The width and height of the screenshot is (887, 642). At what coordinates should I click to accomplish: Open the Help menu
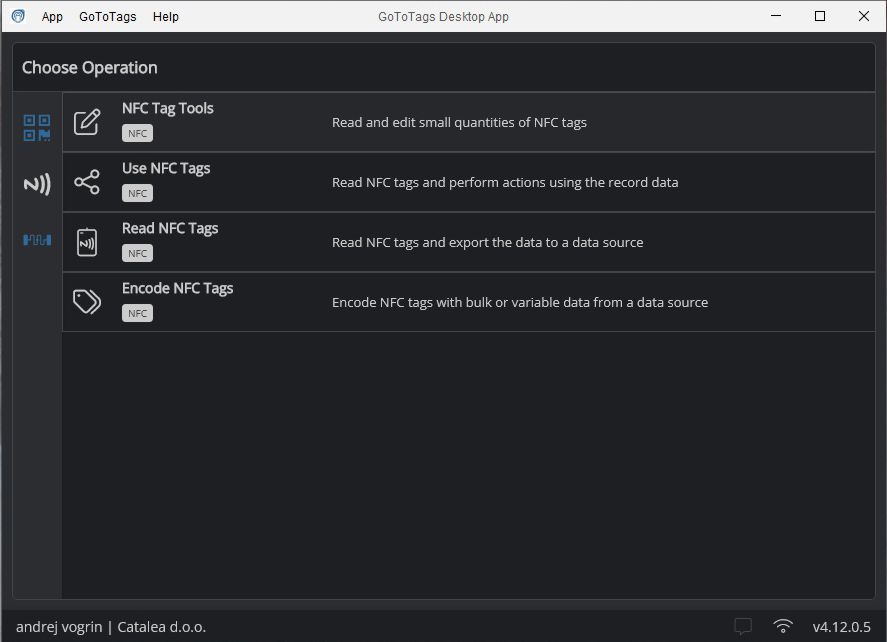click(166, 17)
